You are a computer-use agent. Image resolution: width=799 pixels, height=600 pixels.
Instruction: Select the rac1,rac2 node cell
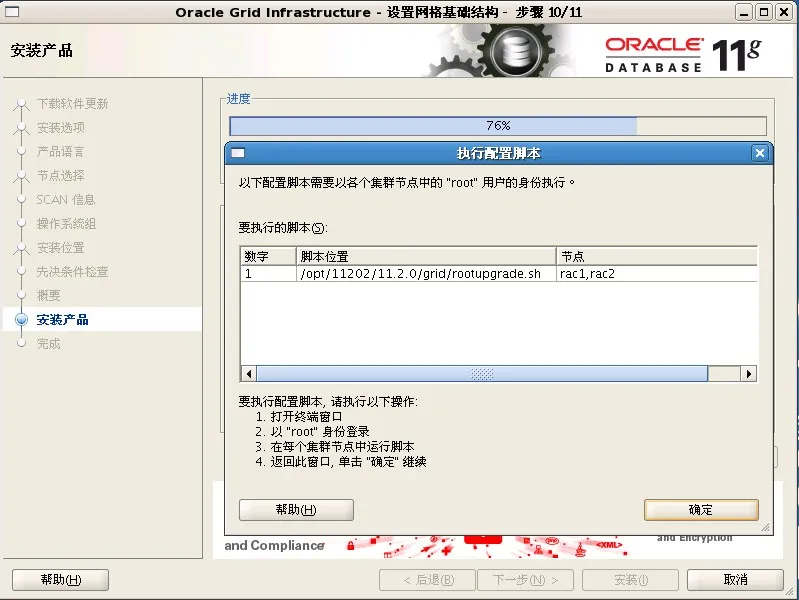coord(657,274)
